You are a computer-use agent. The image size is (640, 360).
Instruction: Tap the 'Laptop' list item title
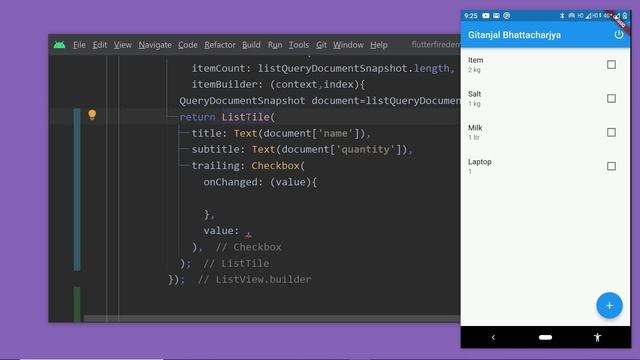(x=480, y=162)
